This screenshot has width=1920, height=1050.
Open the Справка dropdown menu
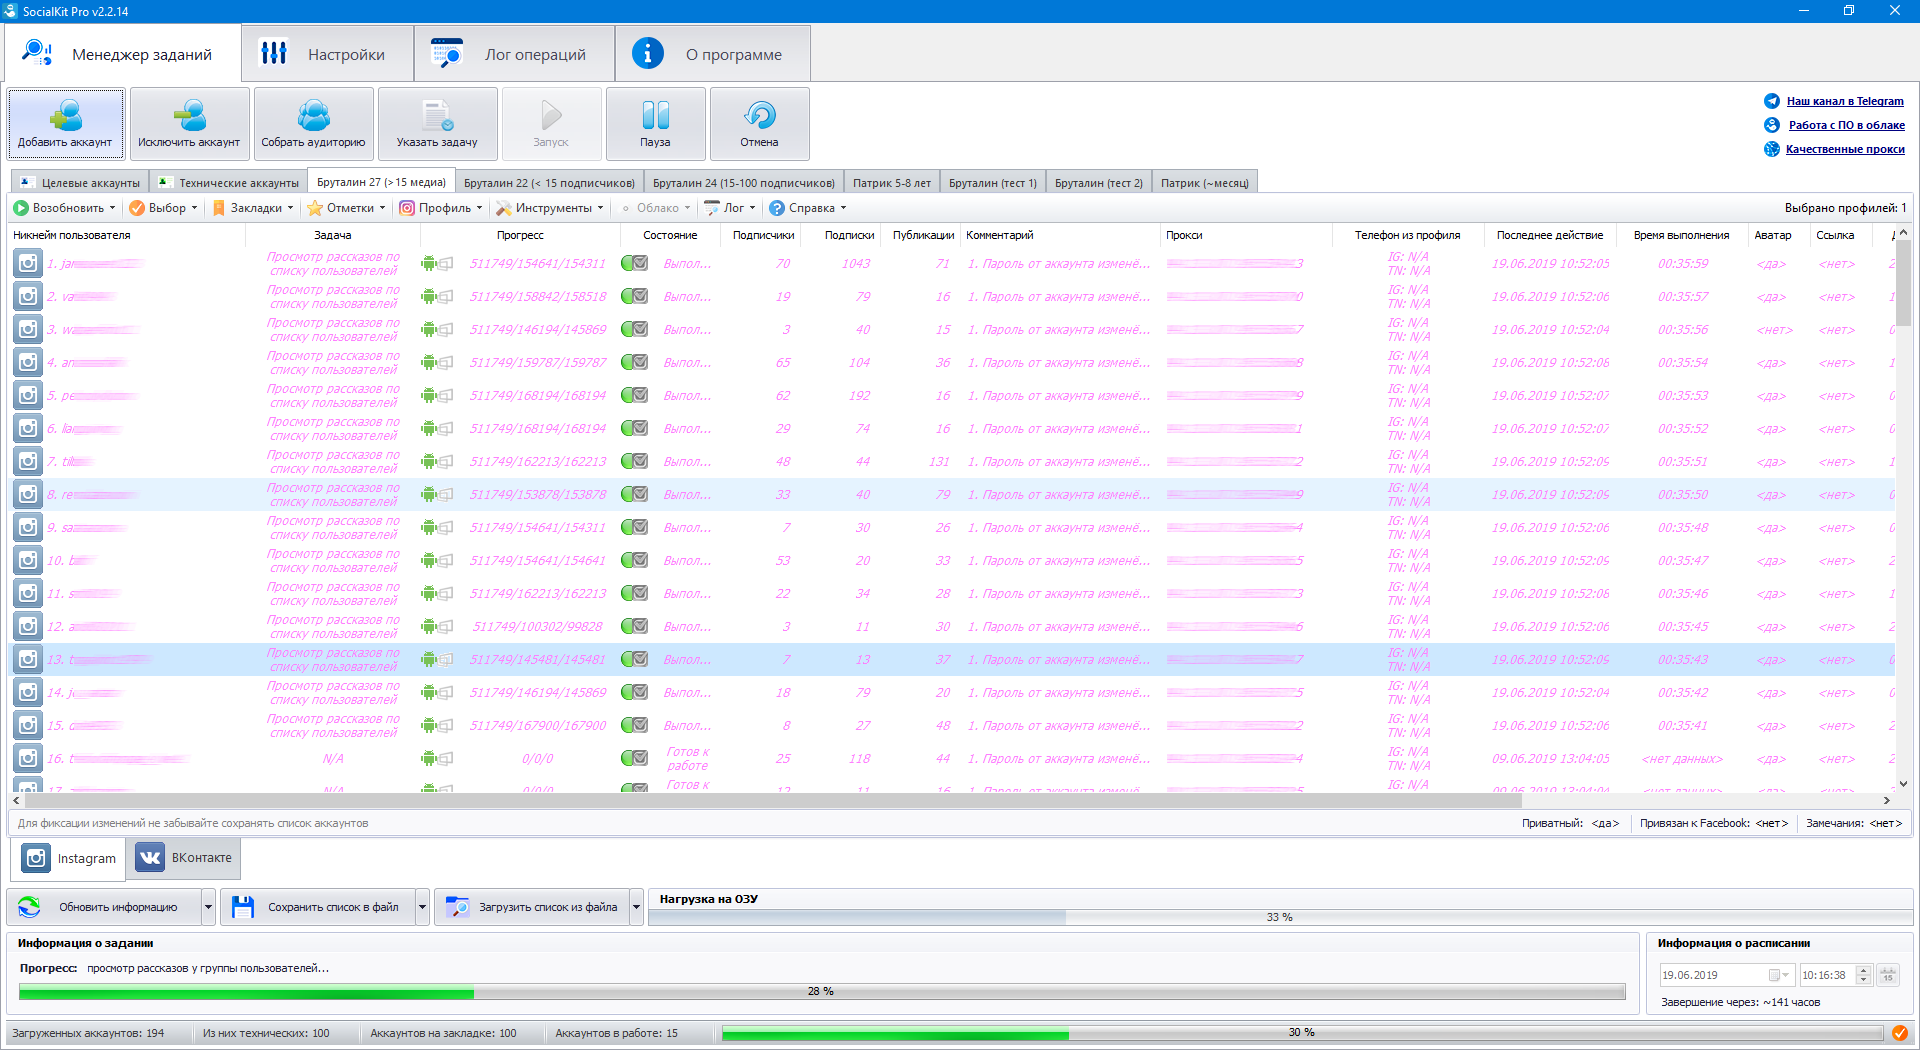tap(808, 208)
